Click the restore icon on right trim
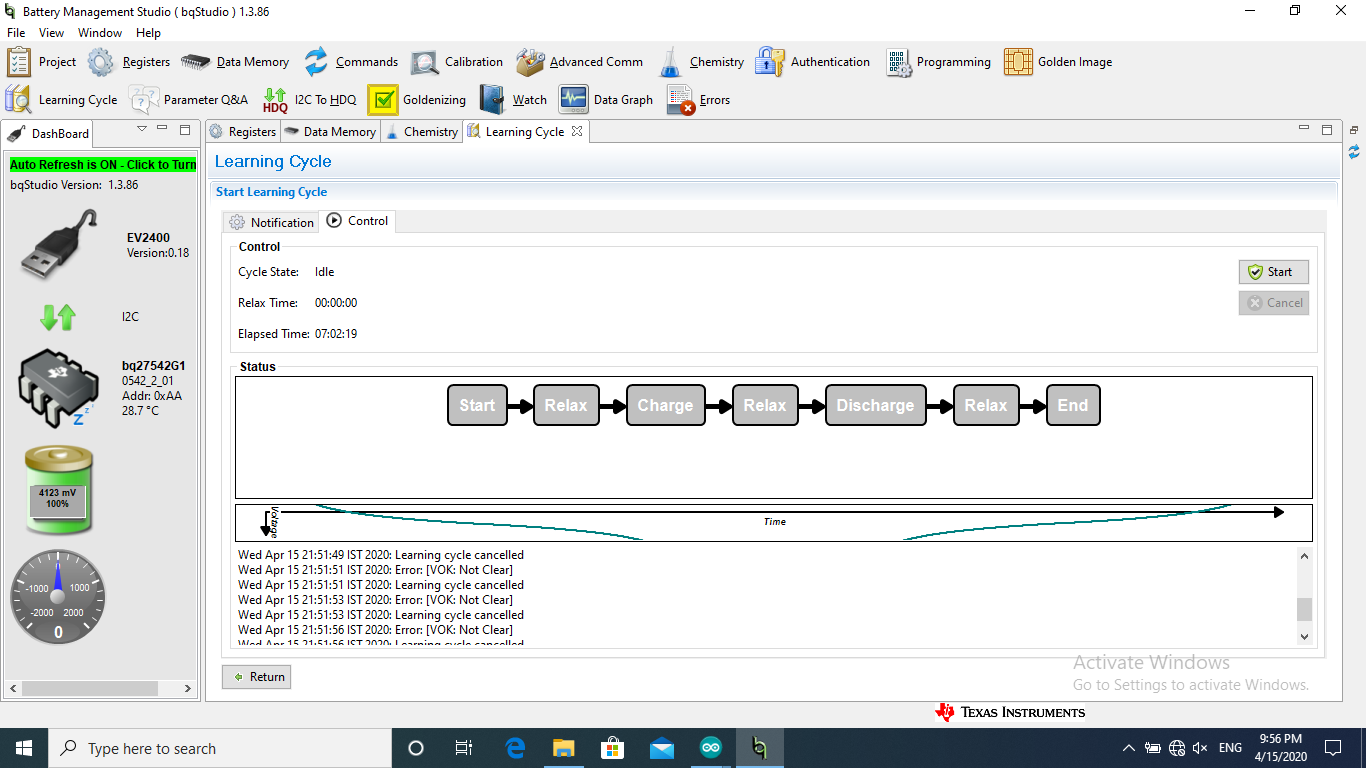 point(1354,130)
